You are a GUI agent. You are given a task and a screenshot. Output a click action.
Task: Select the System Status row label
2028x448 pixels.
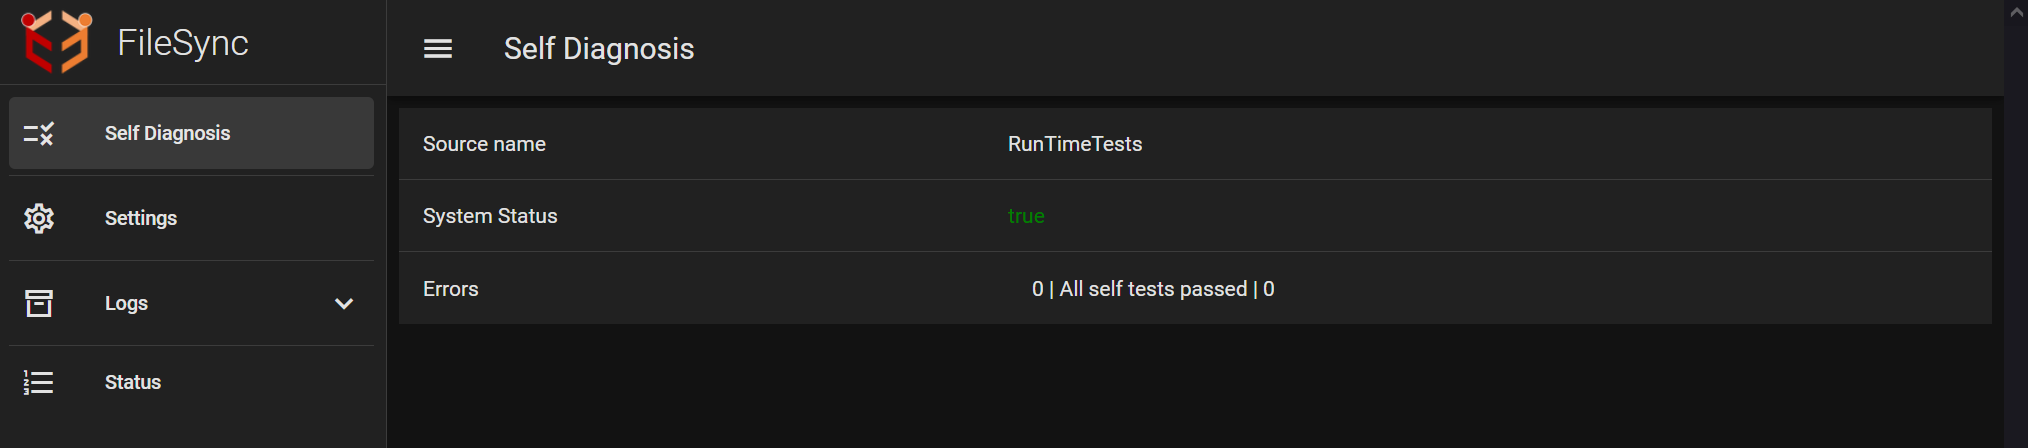pos(490,216)
